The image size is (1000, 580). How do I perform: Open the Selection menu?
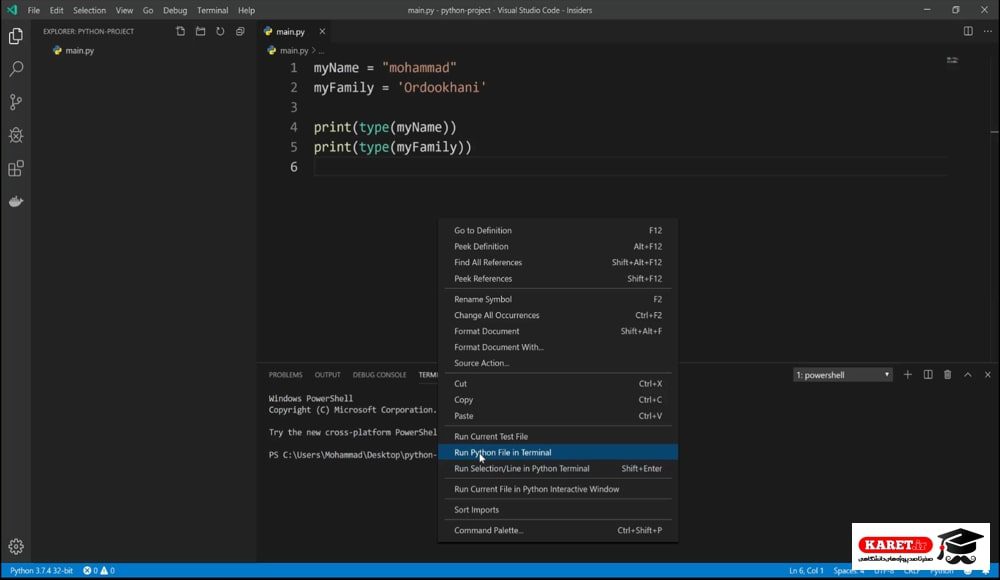89,10
